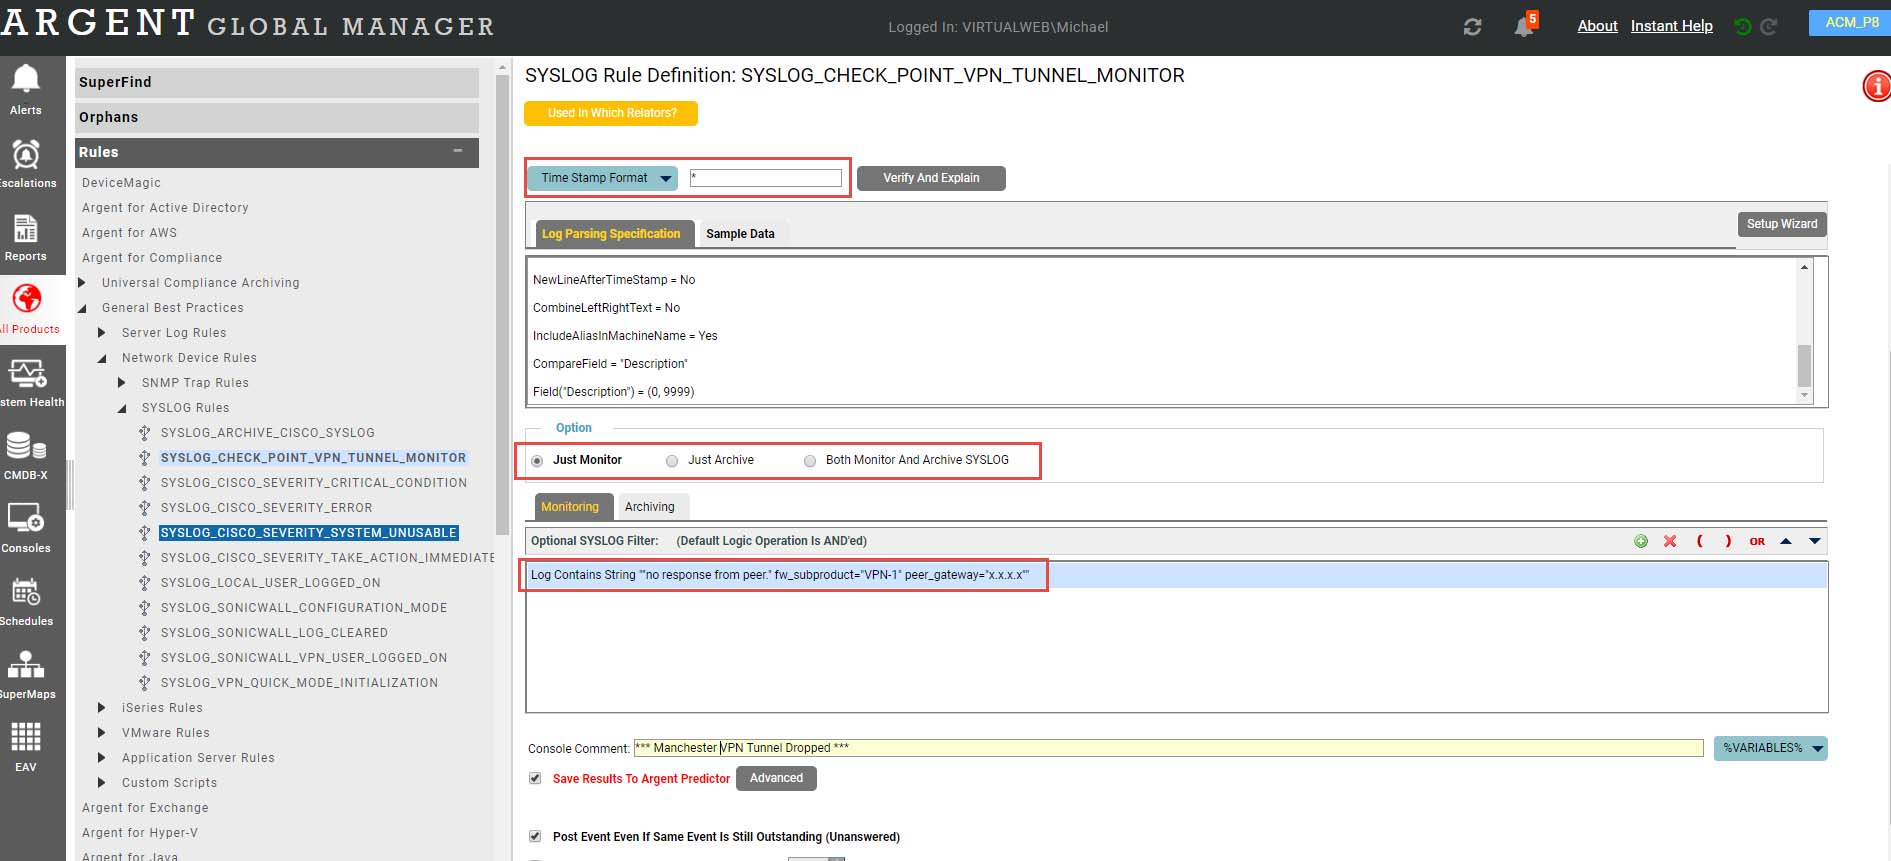The image size is (1891, 861).
Task: Switch to the Archiving tab
Action: click(649, 507)
